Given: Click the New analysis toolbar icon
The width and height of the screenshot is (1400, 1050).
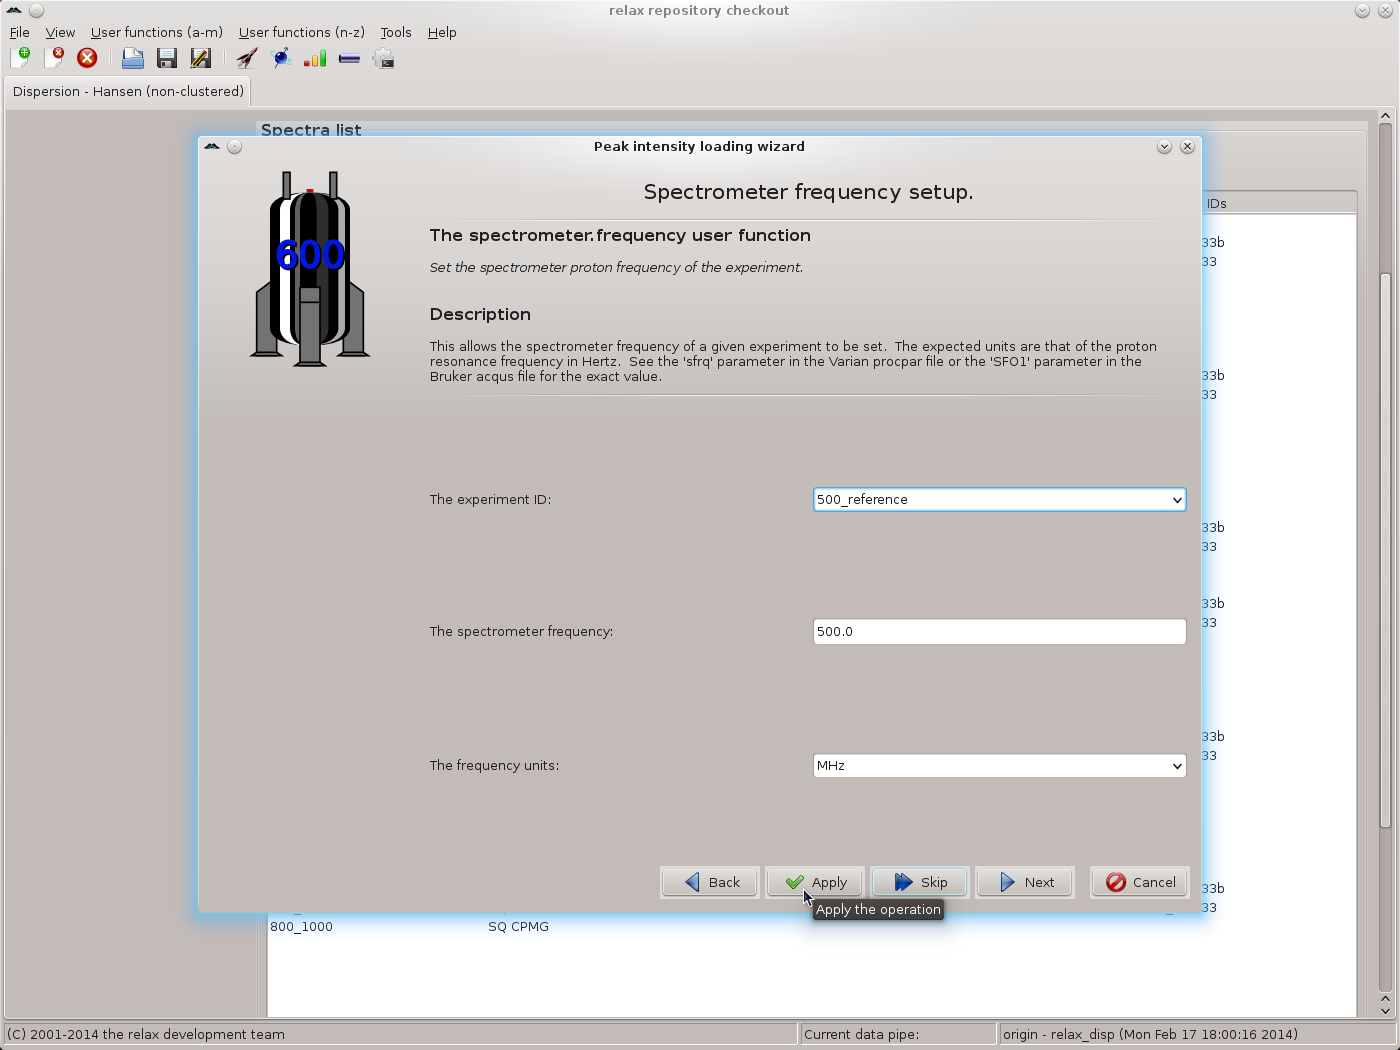Looking at the screenshot, I should [x=20, y=58].
